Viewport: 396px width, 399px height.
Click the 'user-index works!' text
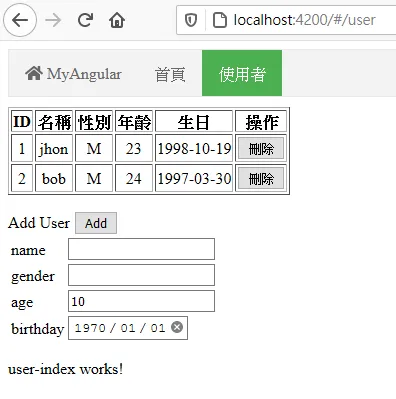click(66, 369)
